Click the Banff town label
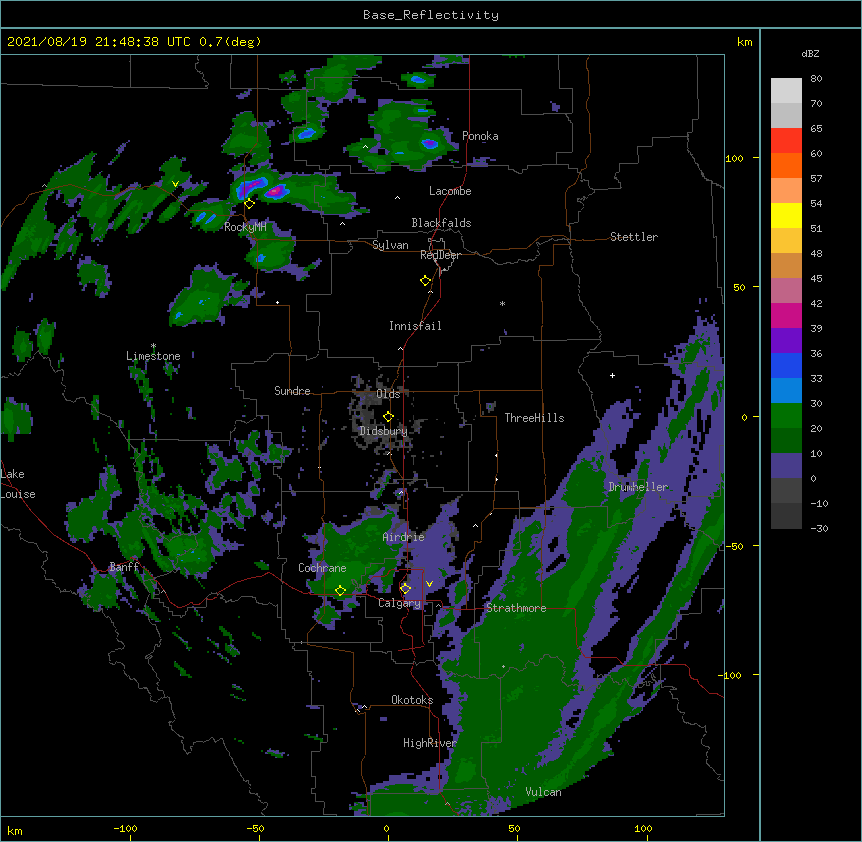The height and width of the screenshot is (842, 862). coord(124,567)
